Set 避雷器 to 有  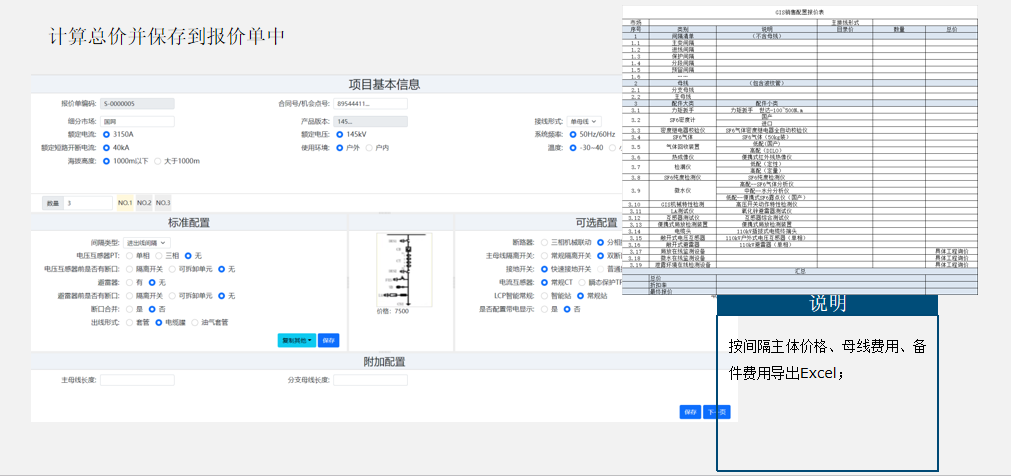click(x=129, y=283)
